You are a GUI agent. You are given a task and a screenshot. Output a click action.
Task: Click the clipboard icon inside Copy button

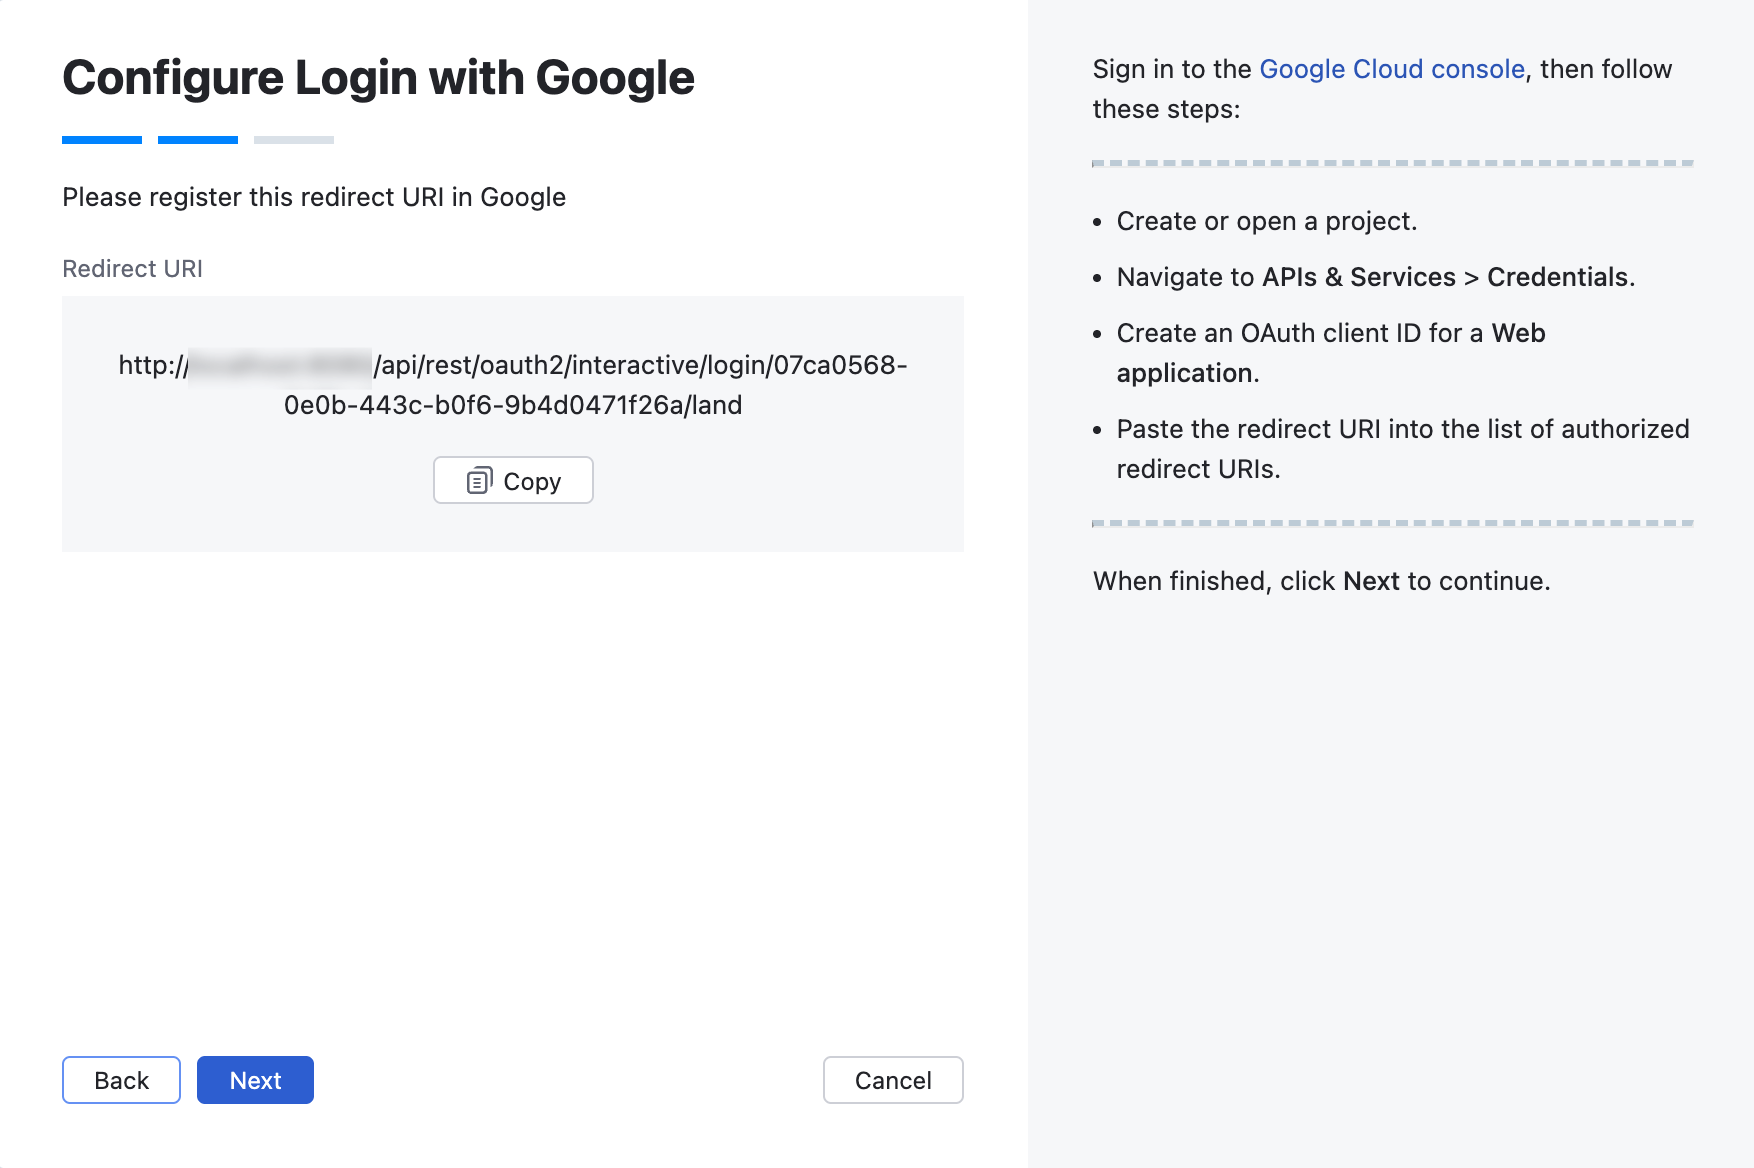coord(480,481)
